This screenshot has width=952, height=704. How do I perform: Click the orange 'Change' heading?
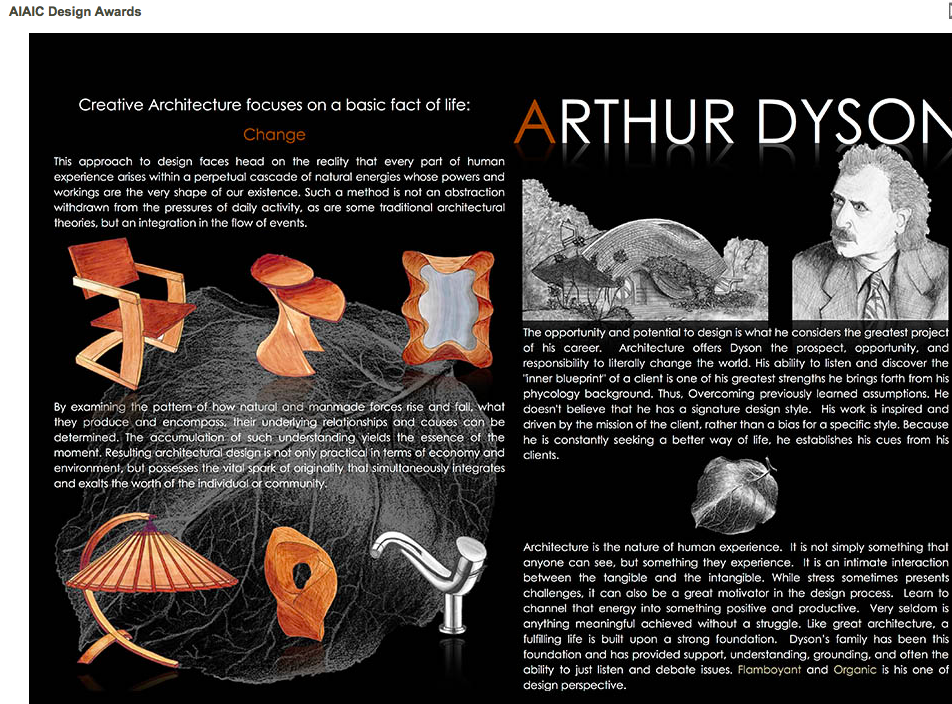click(274, 135)
